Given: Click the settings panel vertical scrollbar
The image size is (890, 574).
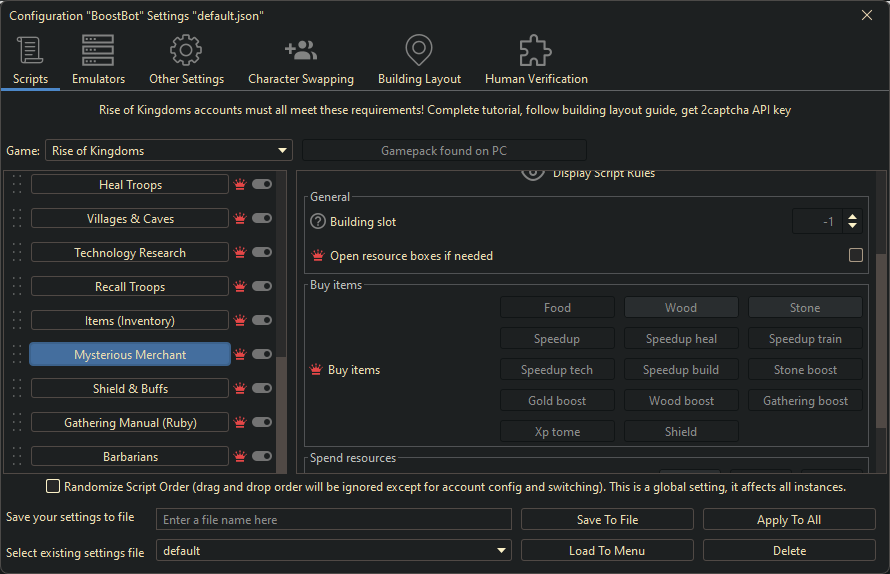Looking at the screenshot, I should [880, 341].
